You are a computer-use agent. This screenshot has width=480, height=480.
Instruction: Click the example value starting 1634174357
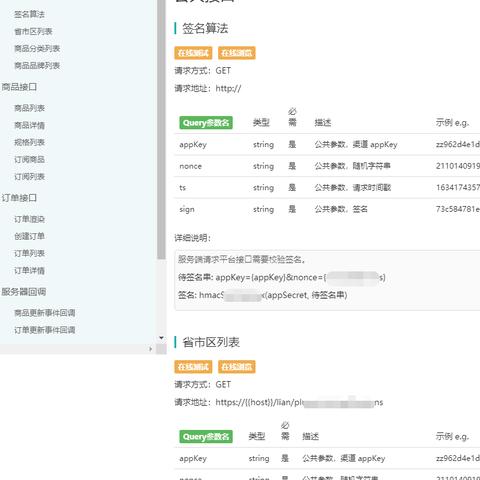(458, 188)
